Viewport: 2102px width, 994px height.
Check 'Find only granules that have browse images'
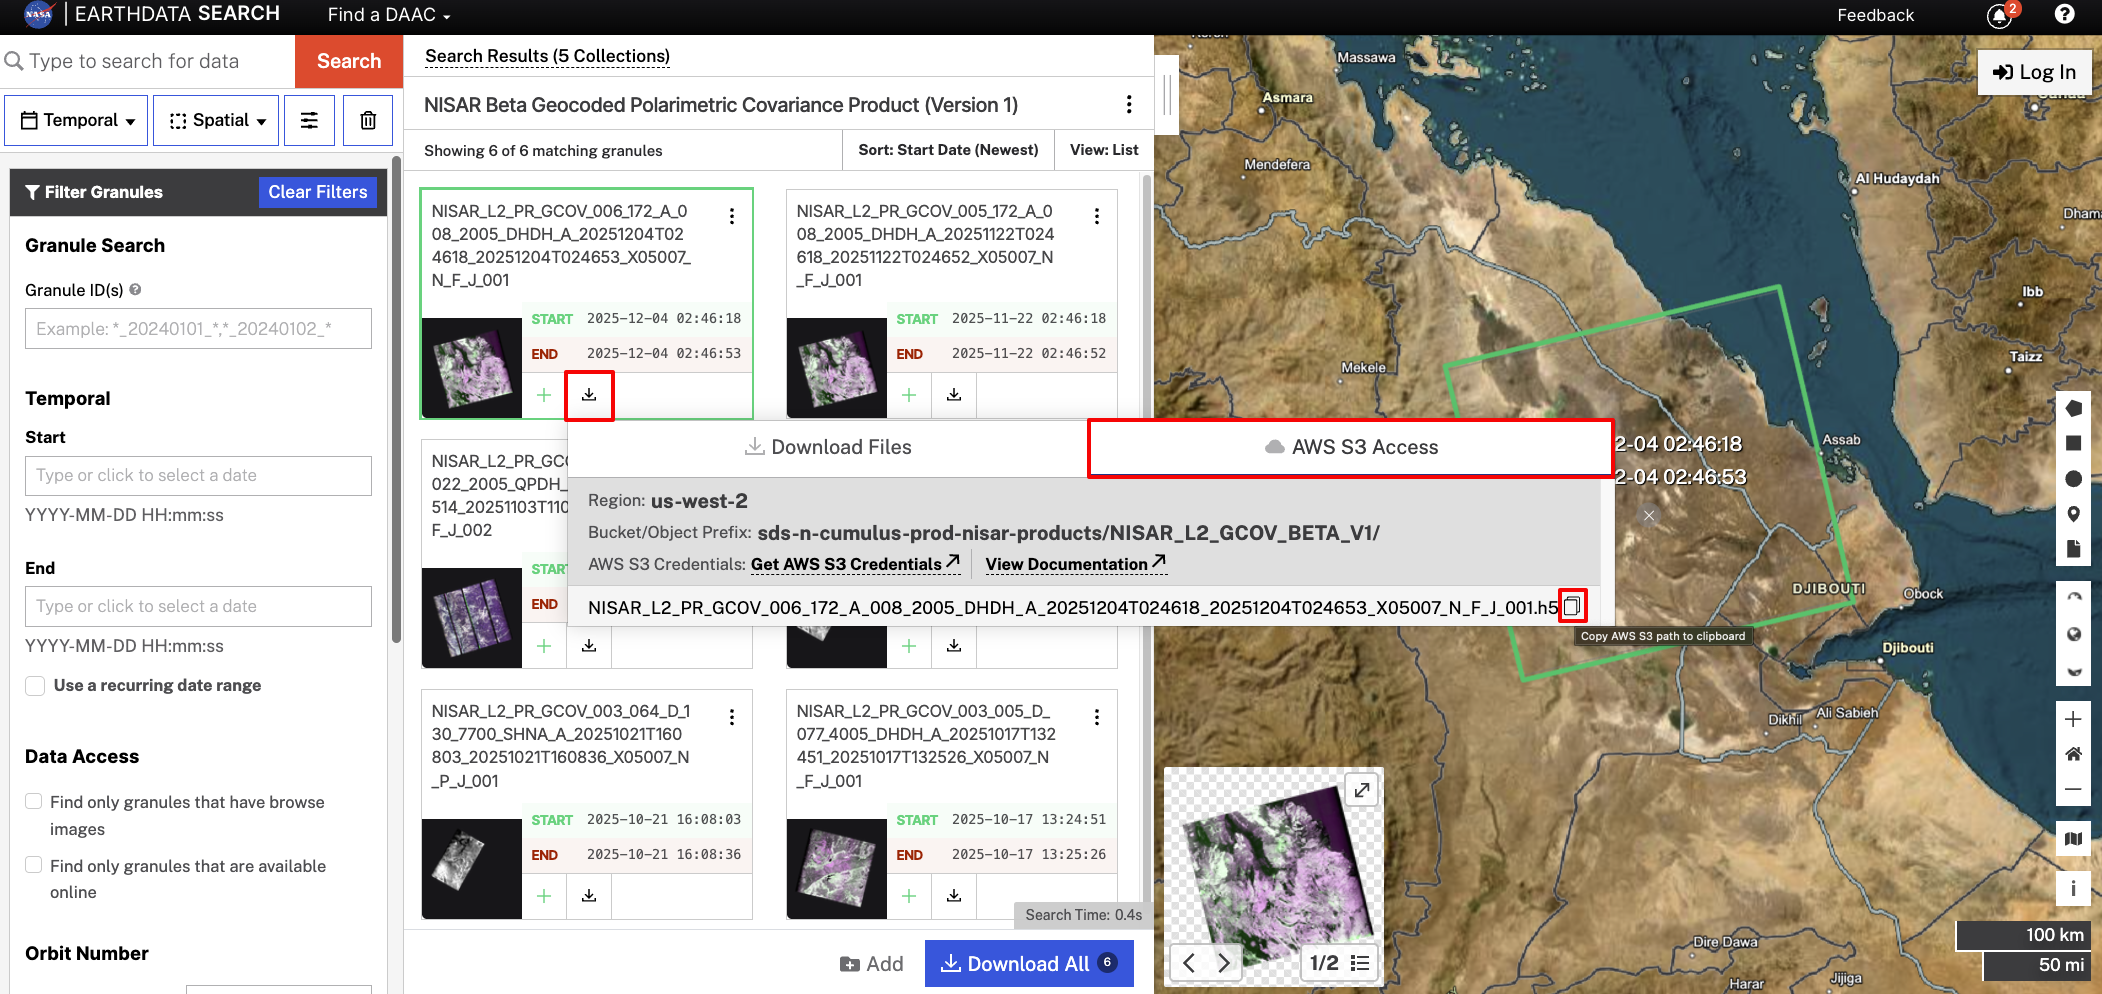(33, 801)
